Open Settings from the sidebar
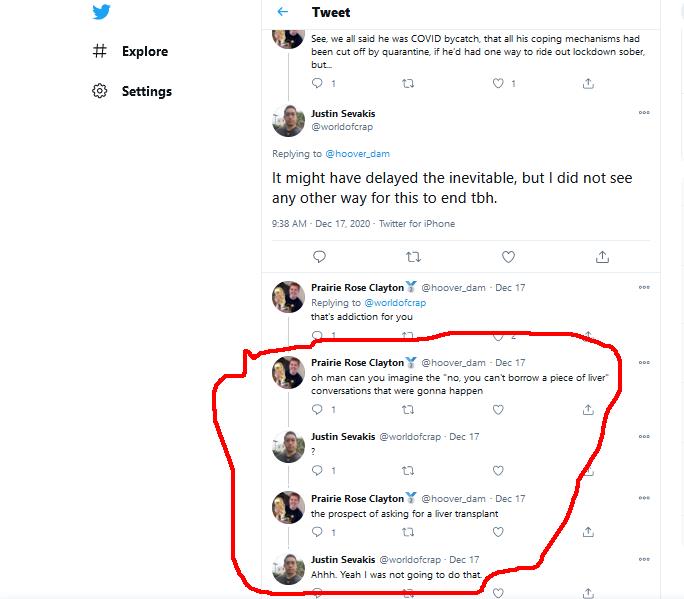 pos(146,91)
